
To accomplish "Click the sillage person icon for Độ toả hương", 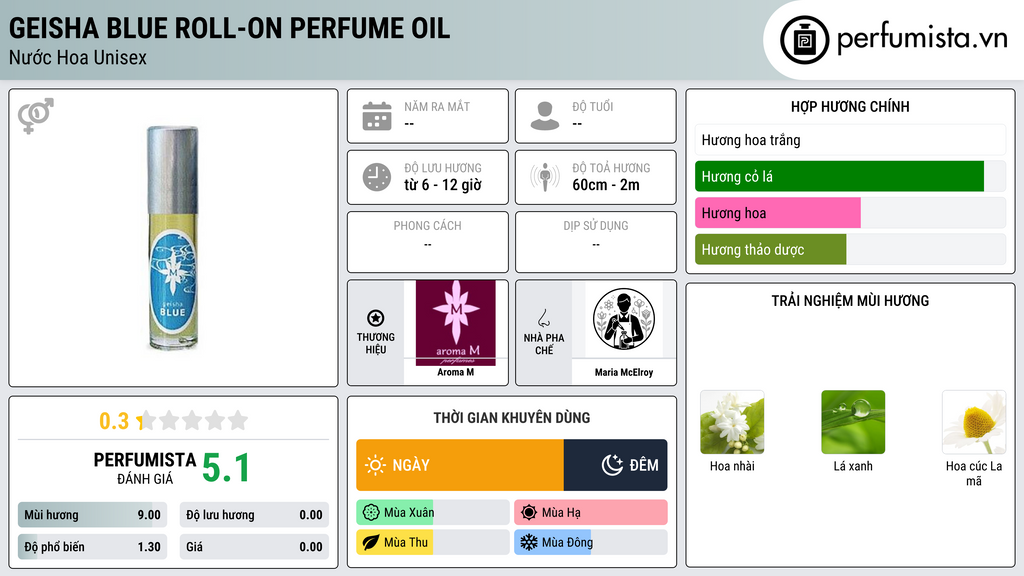I will (545, 177).
